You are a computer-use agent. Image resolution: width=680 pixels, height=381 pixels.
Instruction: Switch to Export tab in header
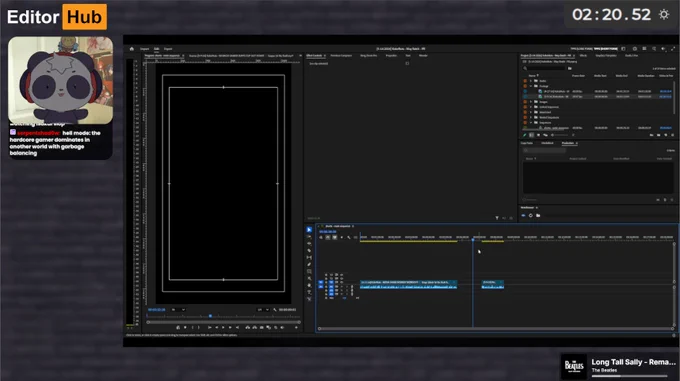pos(168,49)
